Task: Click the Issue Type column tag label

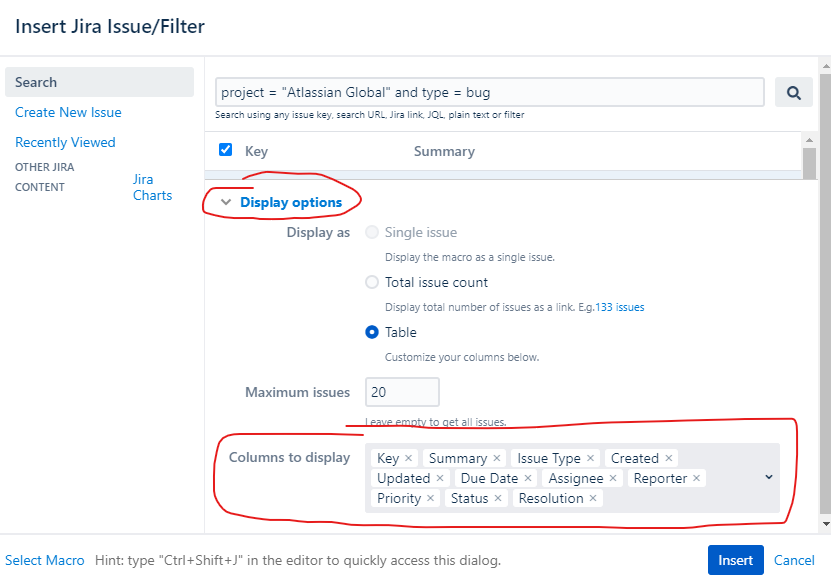Action: coord(549,458)
